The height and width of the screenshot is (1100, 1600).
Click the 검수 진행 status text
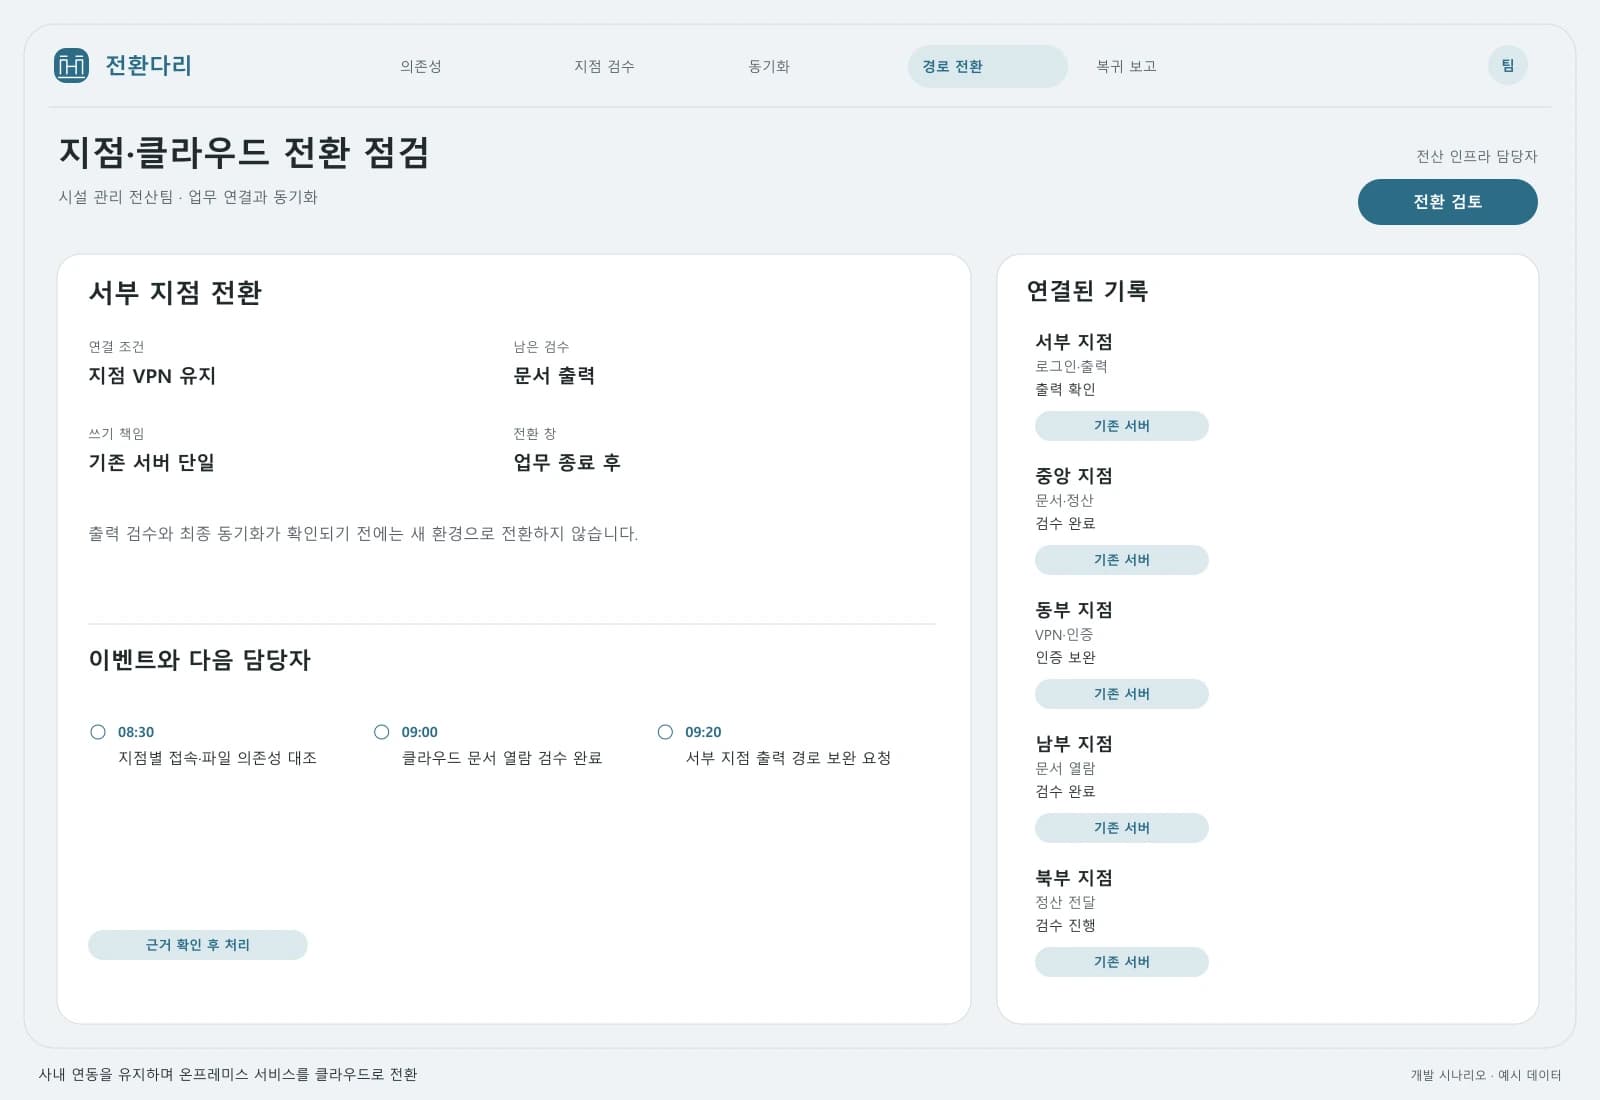(x=1065, y=926)
